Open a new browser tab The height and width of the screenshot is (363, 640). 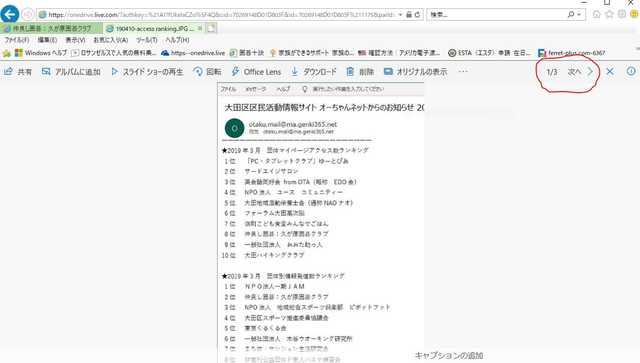(x=211, y=28)
